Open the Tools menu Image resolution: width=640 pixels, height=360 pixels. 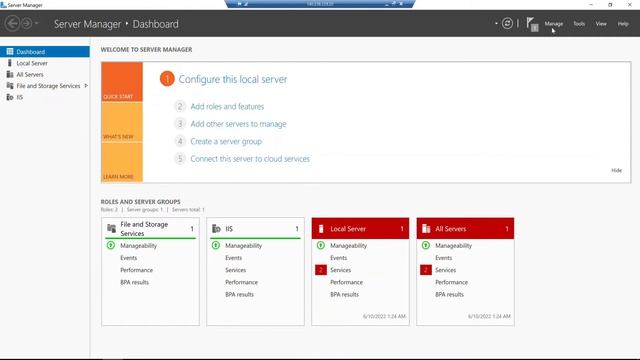tap(579, 24)
